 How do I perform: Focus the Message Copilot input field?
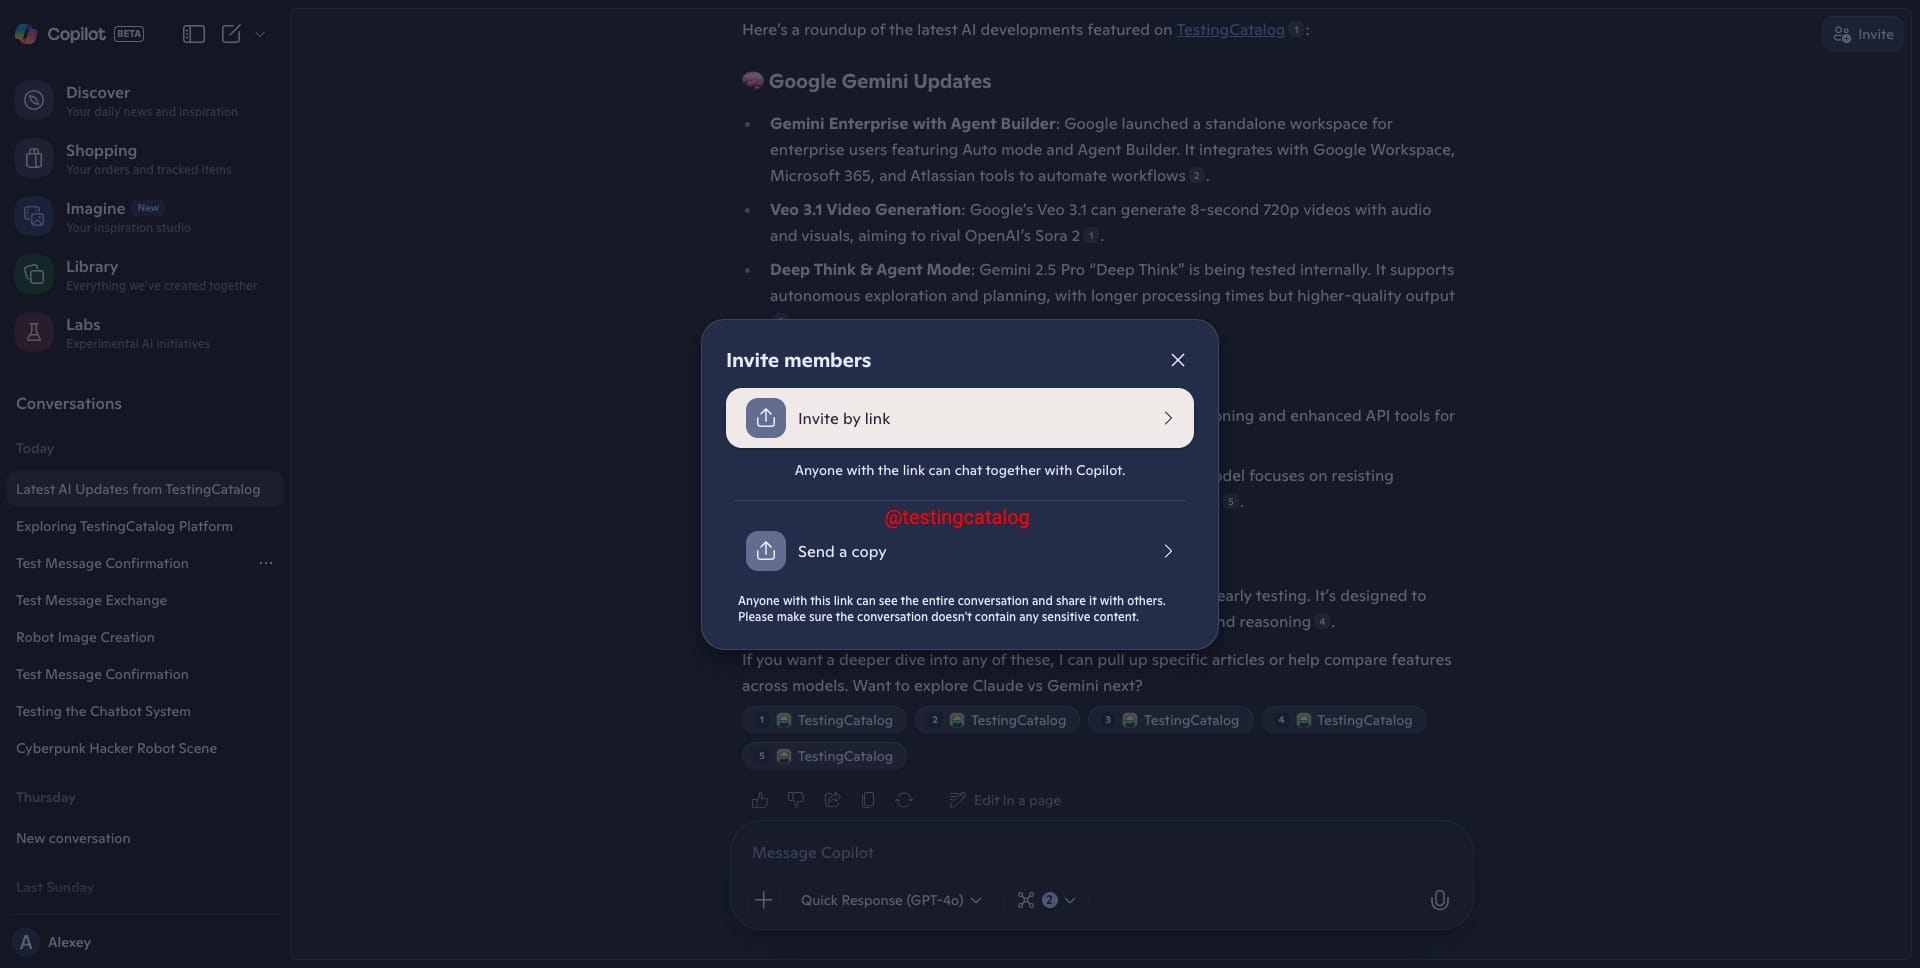(1100, 853)
